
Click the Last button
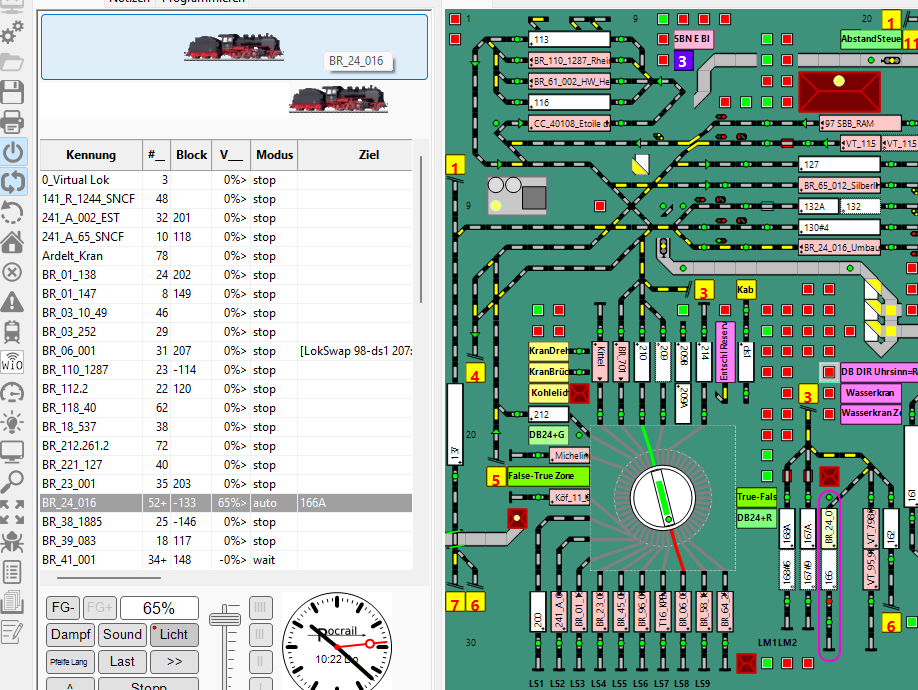click(x=122, y=662)
